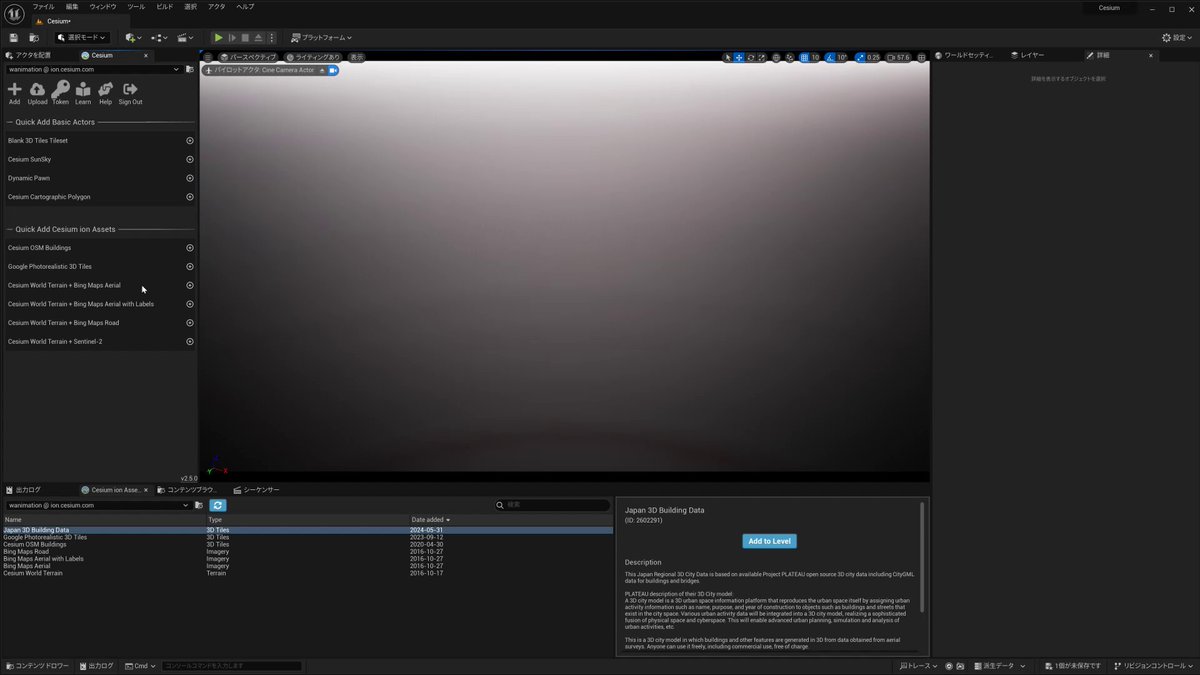The width and height of the screenshot is (1200, 675).
Task: Select the viewport Scale tool
Action: click(x=761, y=57)
